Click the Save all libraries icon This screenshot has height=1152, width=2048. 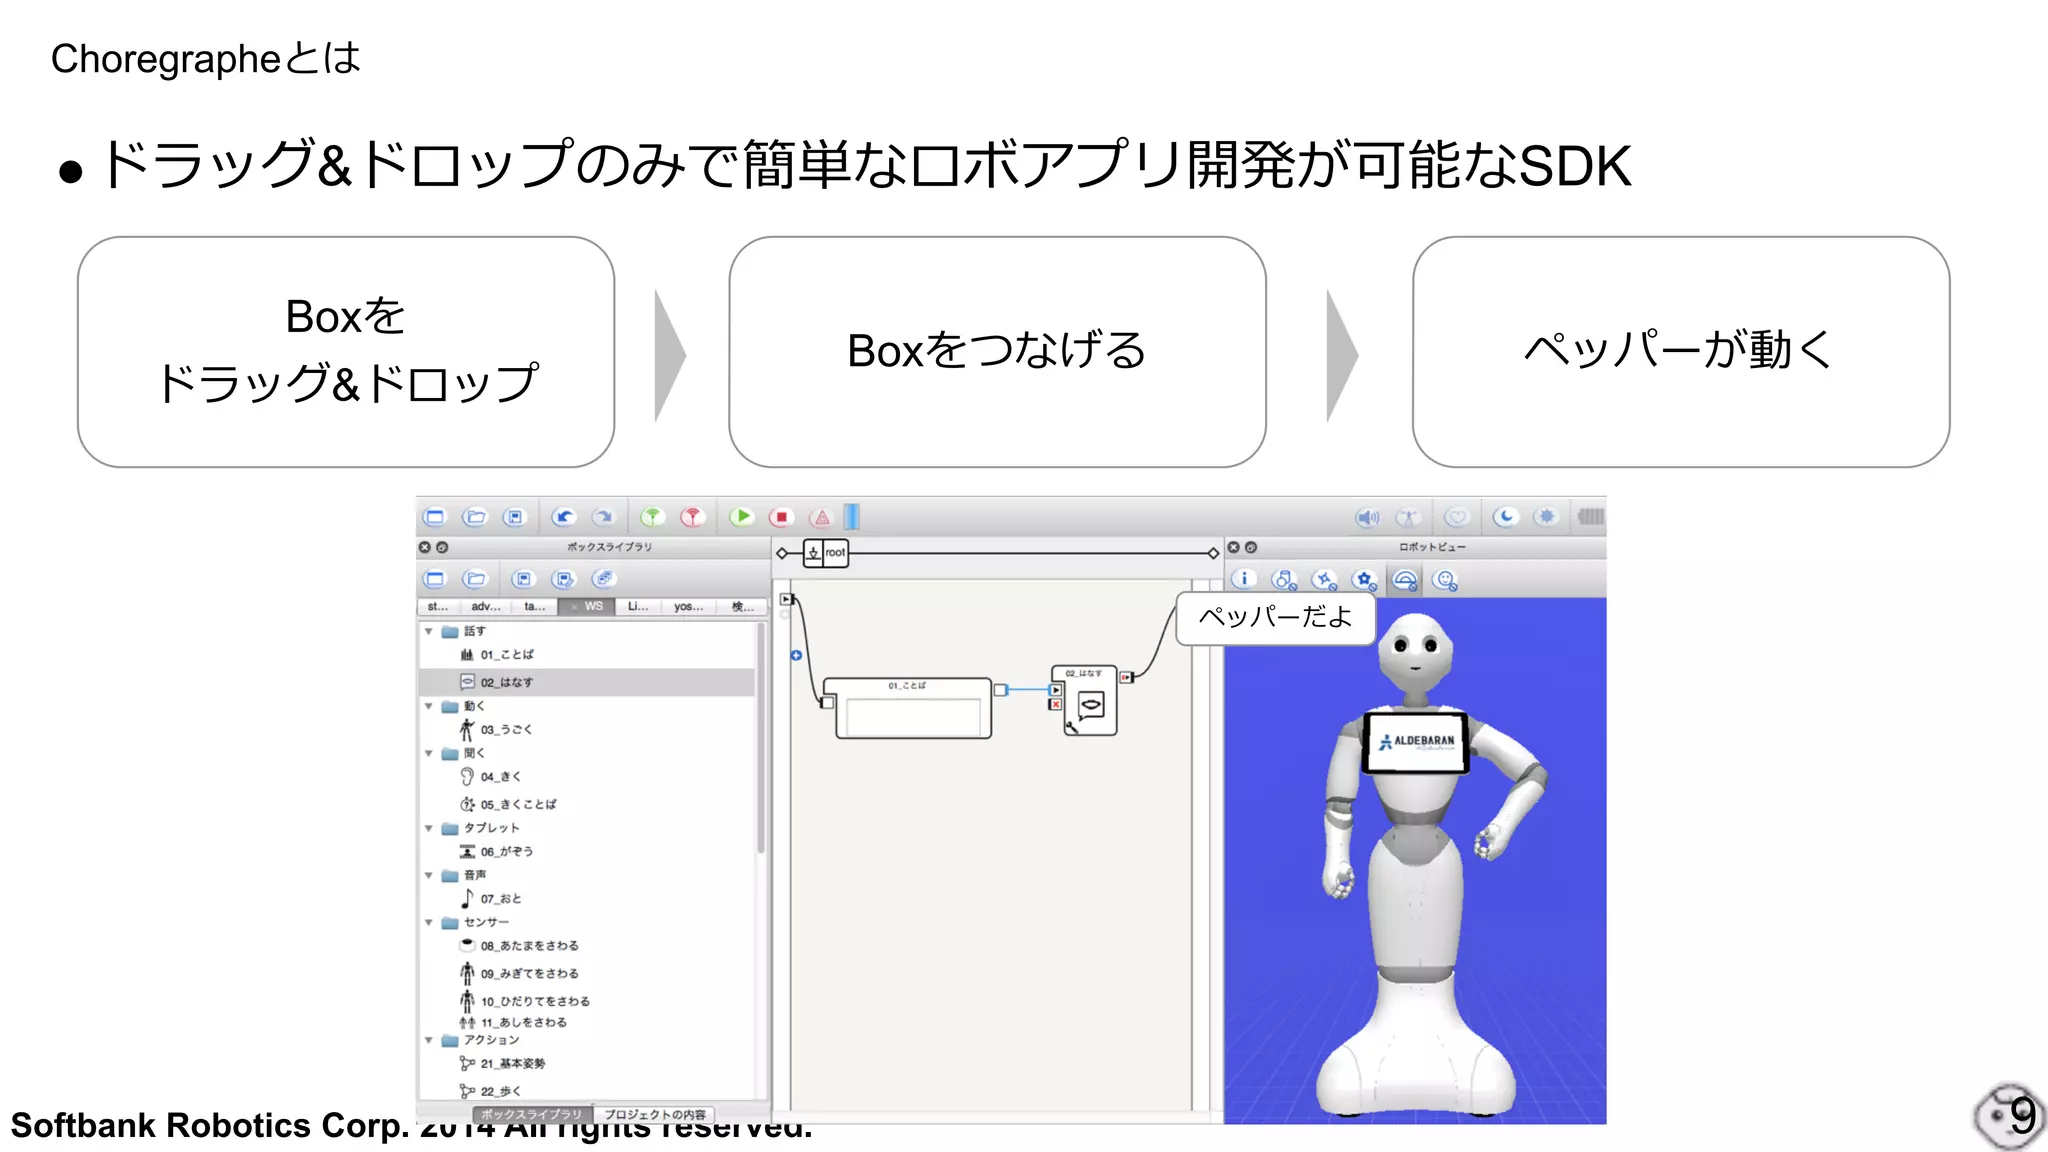coord(603,579)
